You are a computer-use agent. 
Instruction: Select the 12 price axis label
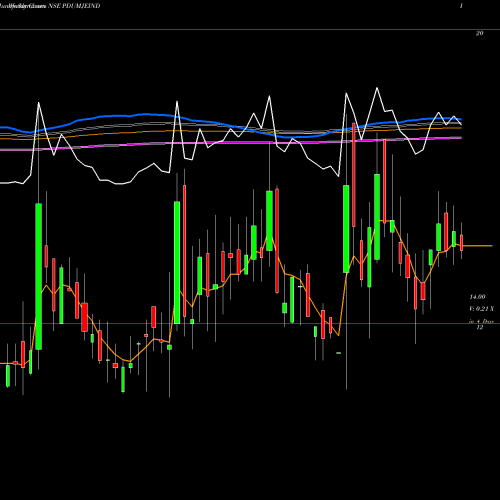[x=480, y=327]
